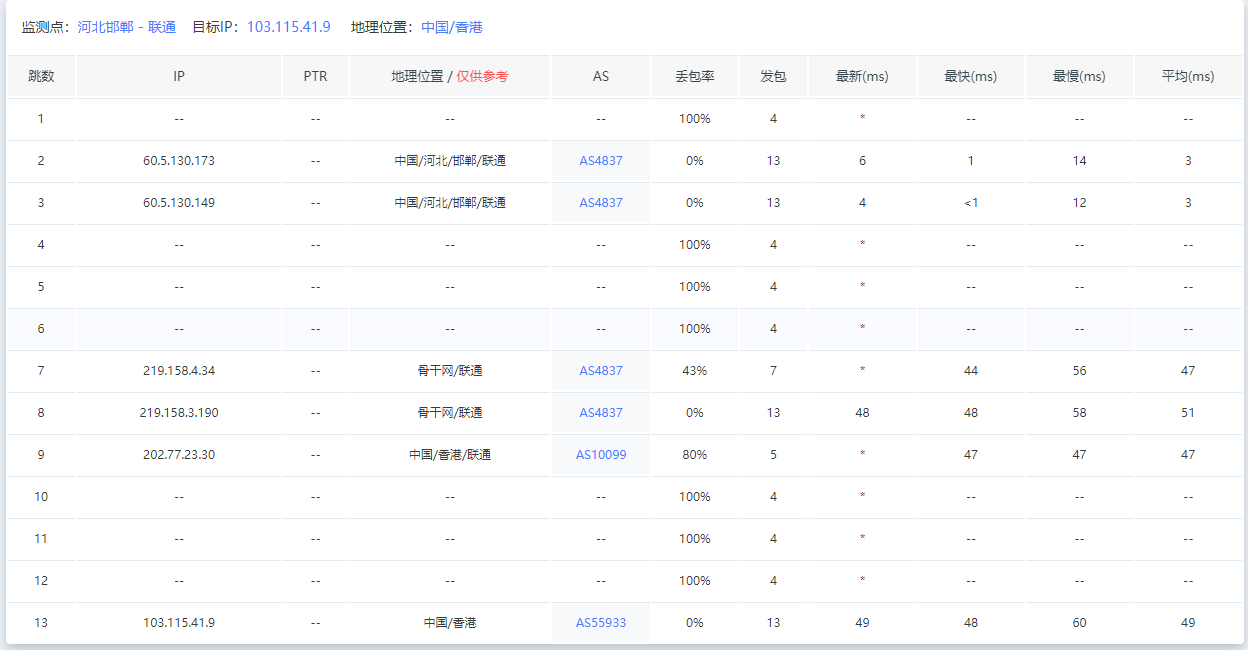Click target IP 103.115.41.9 in the top bar
1248x650 pixels.
pyautogui.click(x=288, y=27)
